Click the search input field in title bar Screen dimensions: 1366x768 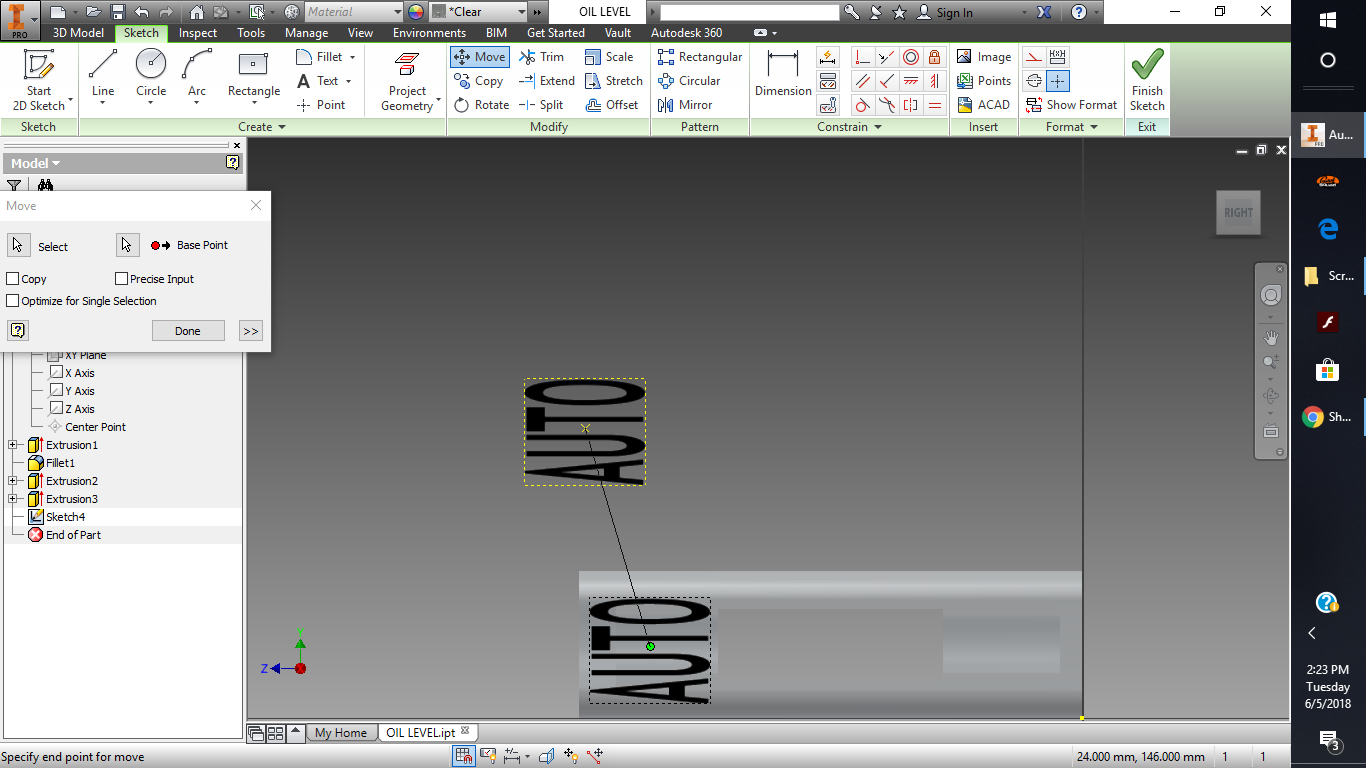click(x=749, y=12)
